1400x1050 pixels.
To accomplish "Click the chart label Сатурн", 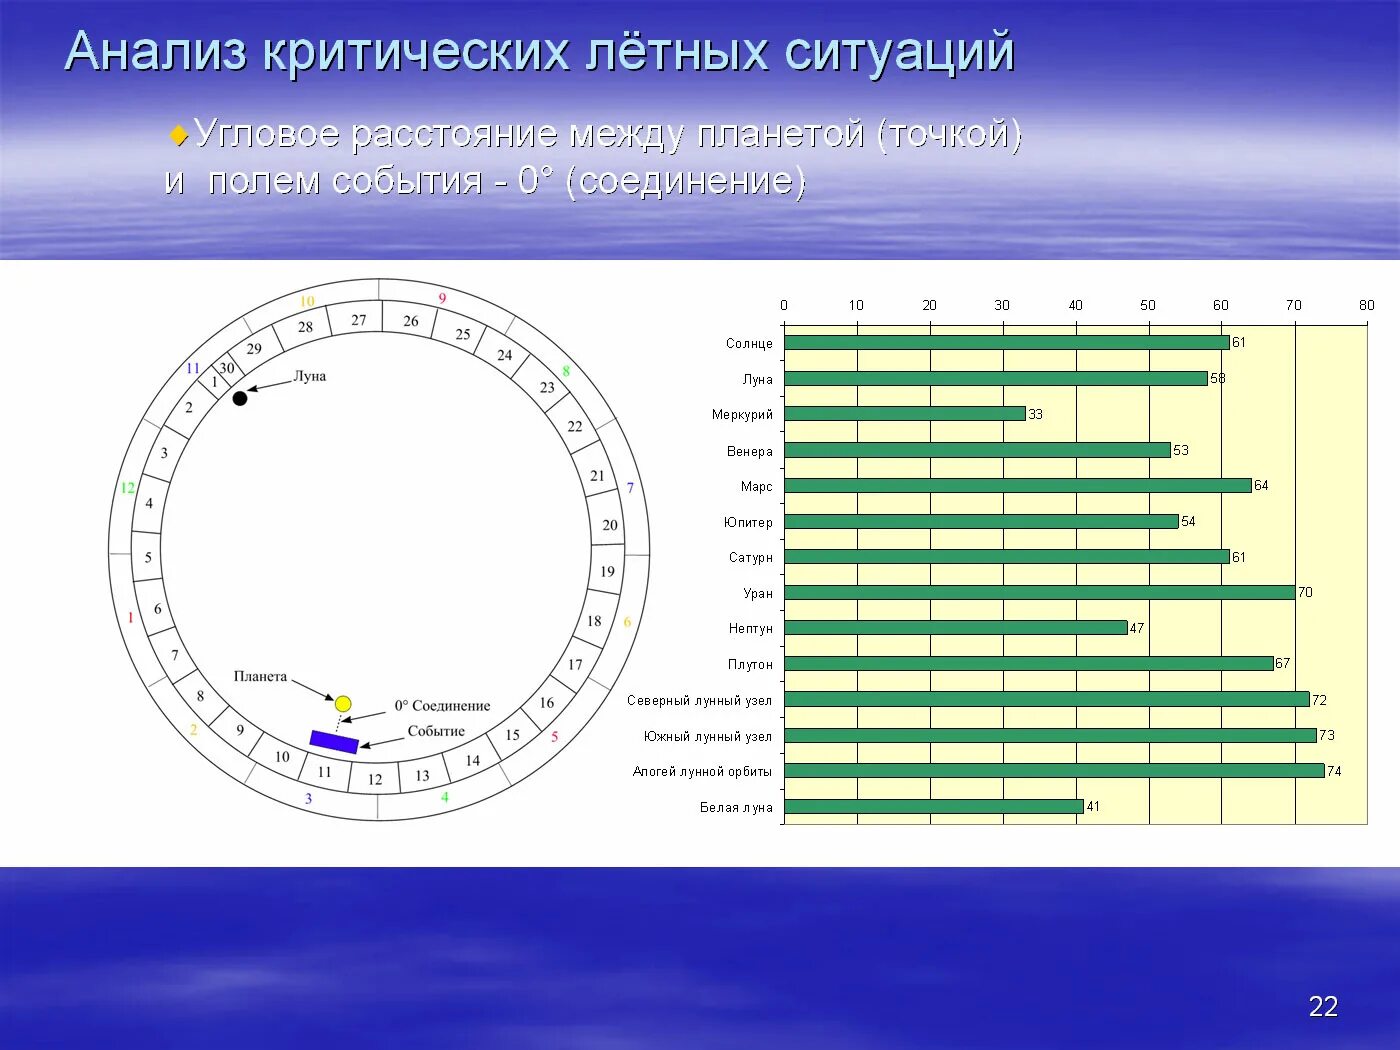I will [751, 557].
